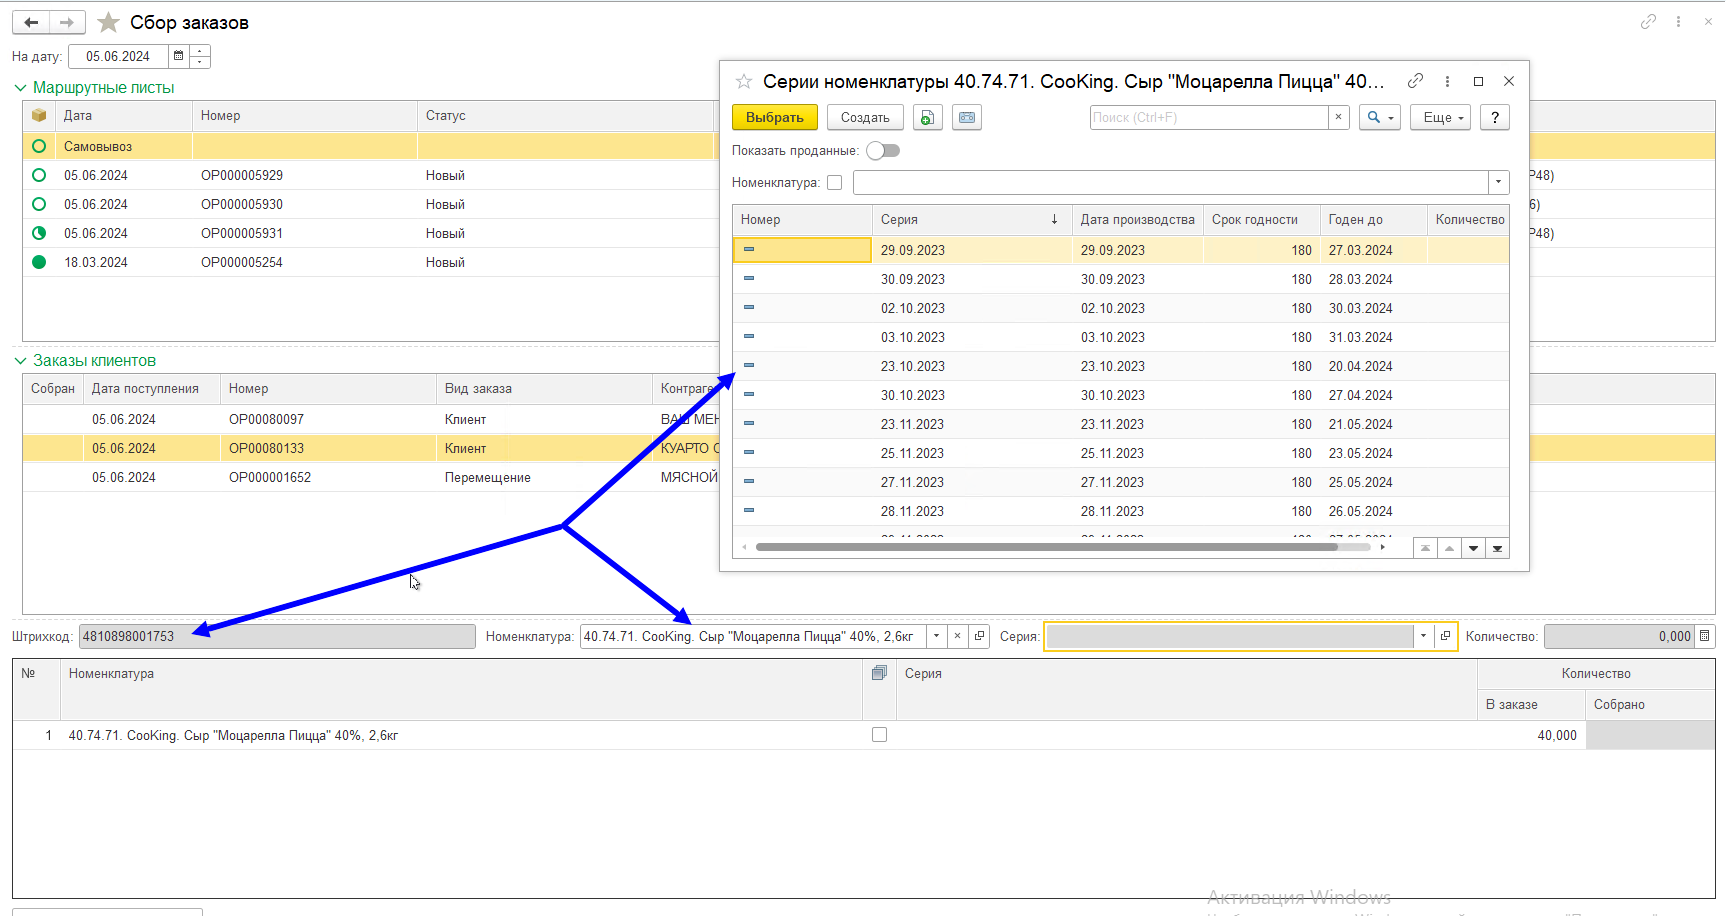
Task: Sort by the Дата производства column header
Action: (x=1137, y=219)
